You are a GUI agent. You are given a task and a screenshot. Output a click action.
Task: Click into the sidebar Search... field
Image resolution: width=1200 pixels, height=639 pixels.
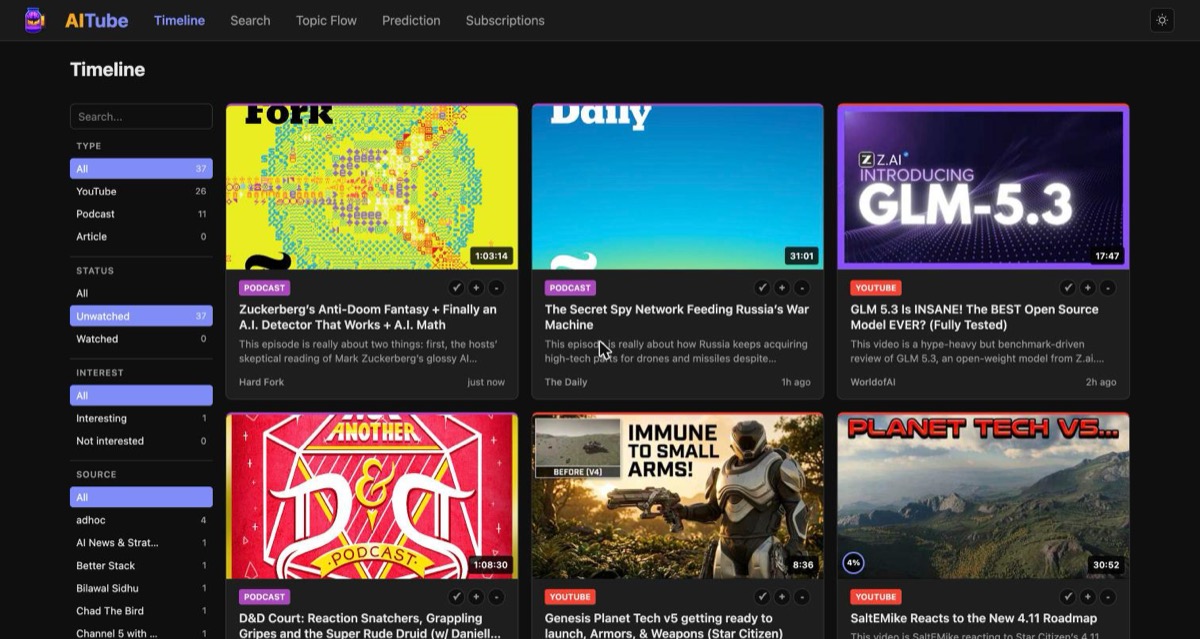pos(141,116)
